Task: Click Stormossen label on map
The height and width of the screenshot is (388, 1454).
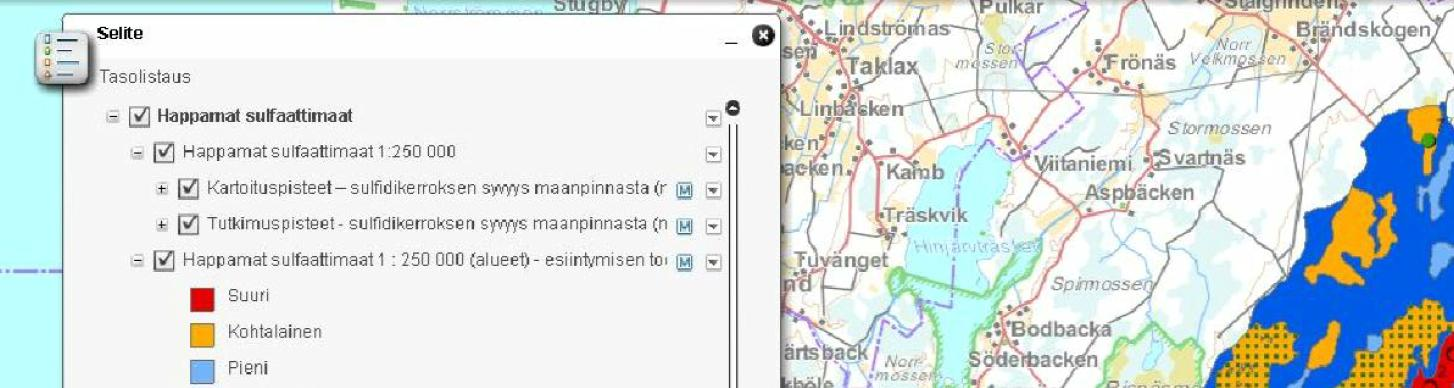Action: pyautogui.click(x=1220, y=128)
